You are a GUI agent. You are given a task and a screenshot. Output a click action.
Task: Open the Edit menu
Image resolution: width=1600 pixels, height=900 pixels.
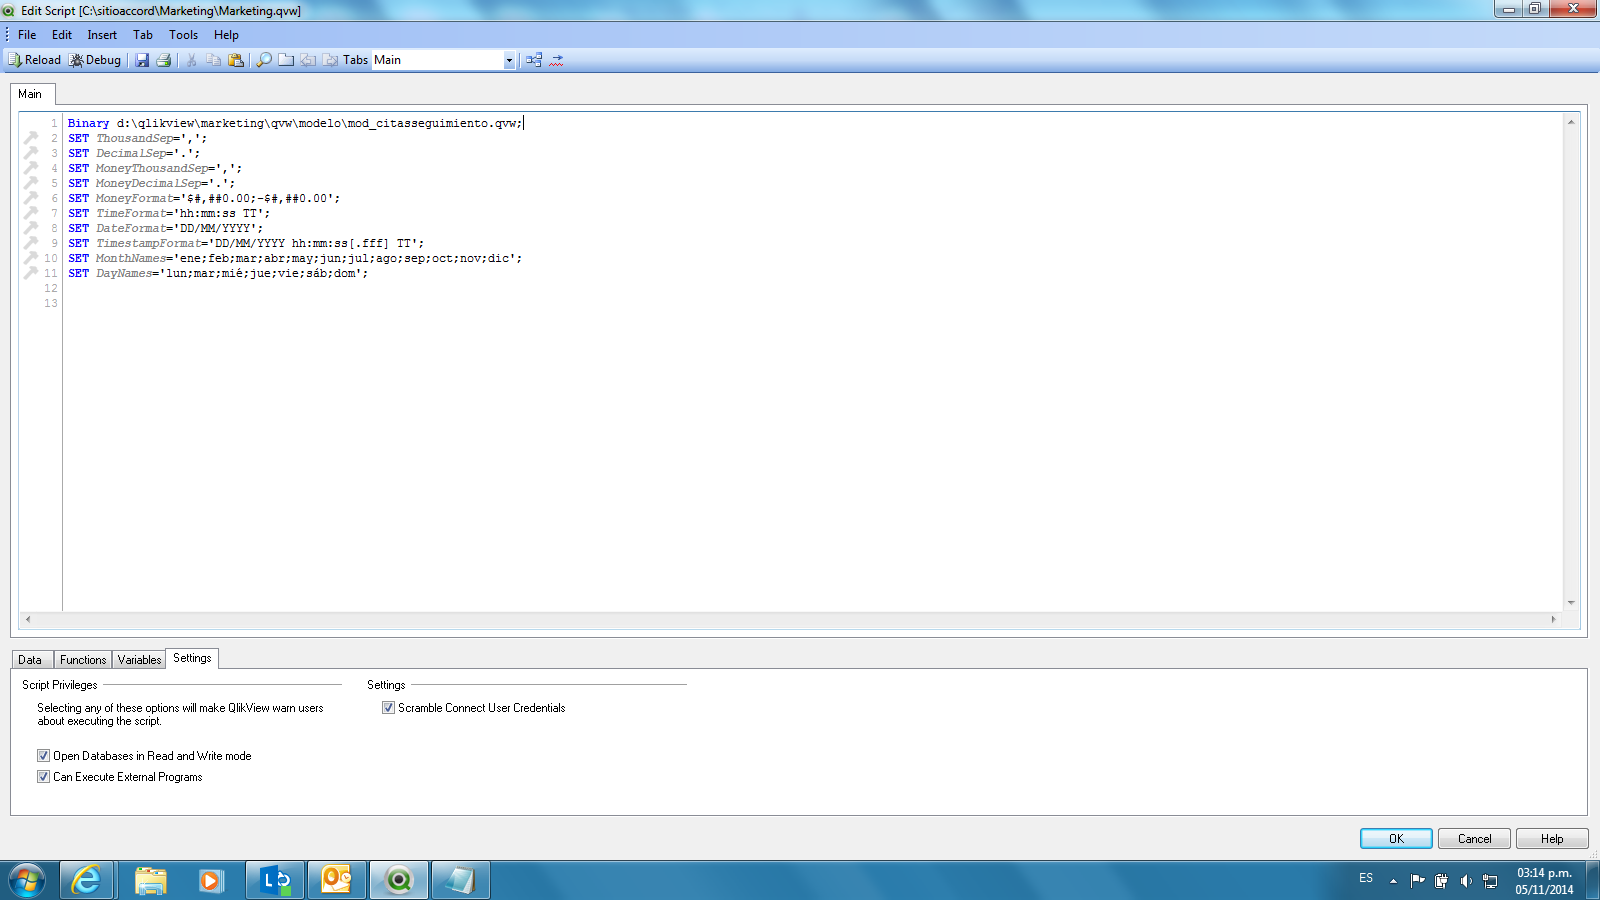tap(62, 35)
